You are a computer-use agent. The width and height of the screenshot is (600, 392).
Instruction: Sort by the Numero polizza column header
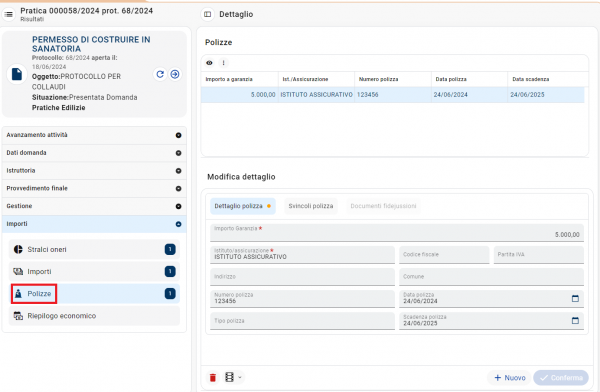393,79
